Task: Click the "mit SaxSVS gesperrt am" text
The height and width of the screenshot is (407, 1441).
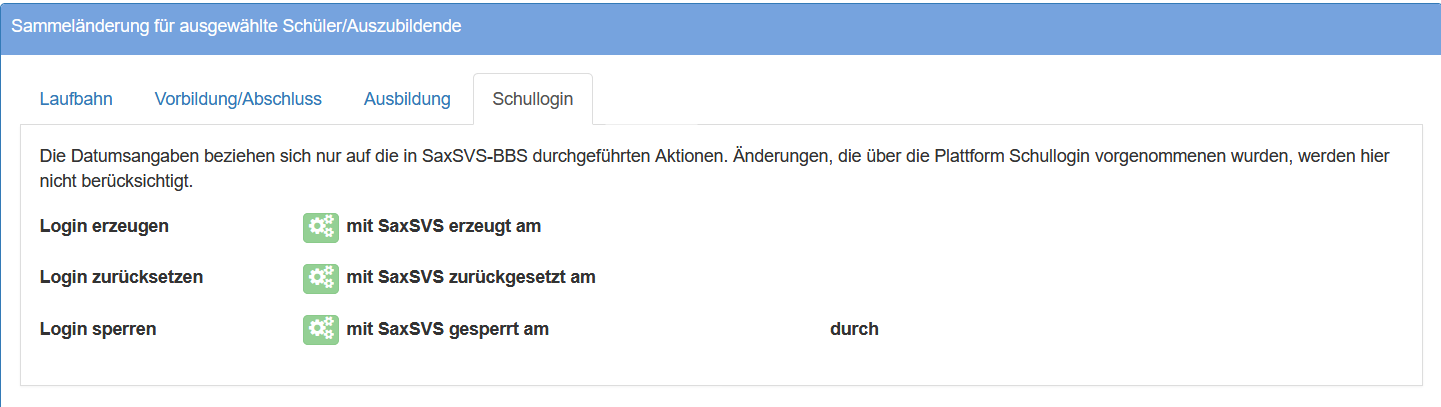Action: pyautogui.click(x=447, y=328)
